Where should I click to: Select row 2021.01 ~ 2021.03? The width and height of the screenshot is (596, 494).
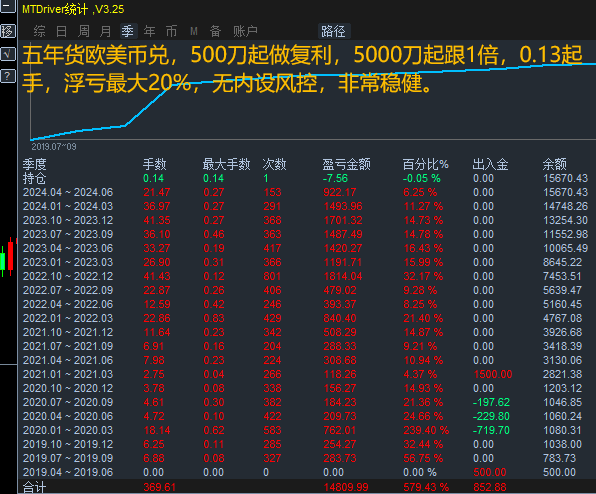(306, 374)
